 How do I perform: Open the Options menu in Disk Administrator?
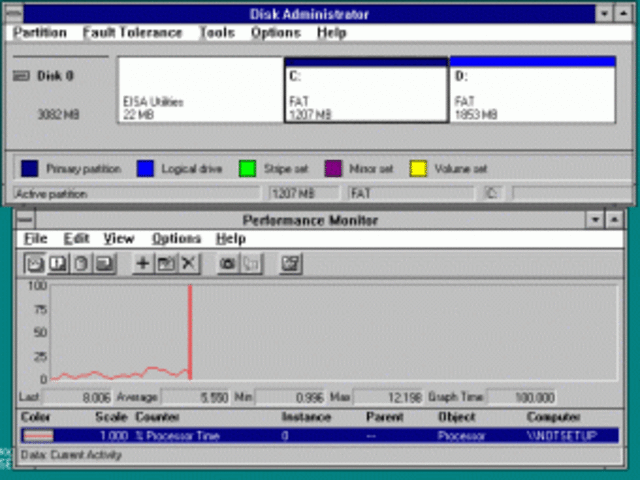276,33
